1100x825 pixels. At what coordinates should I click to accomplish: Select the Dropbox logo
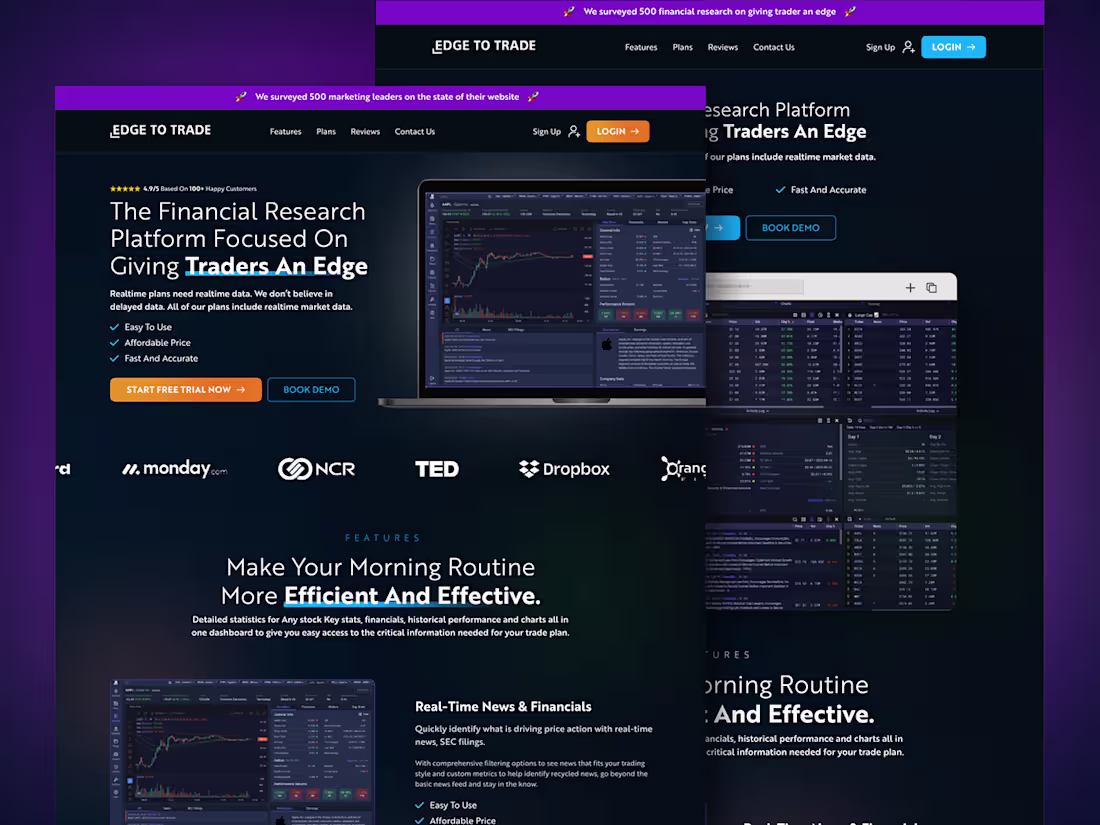(x=563, y=468)
